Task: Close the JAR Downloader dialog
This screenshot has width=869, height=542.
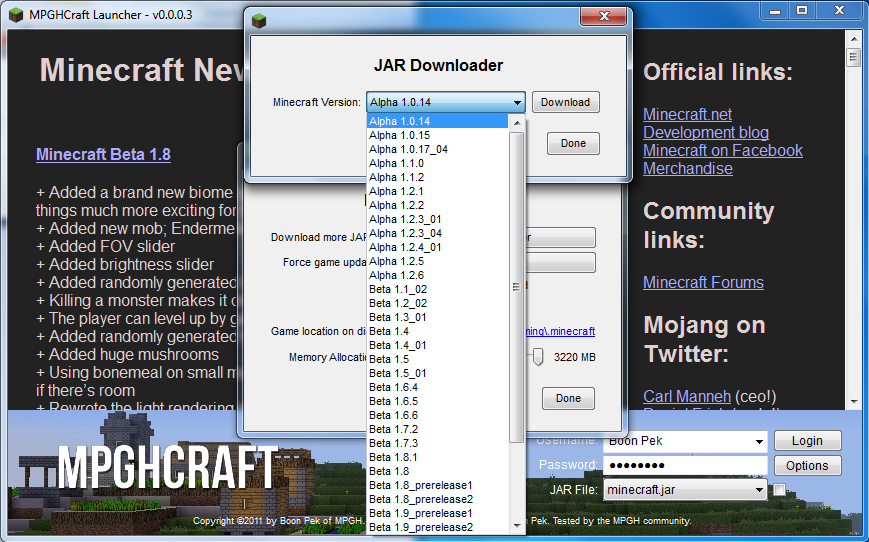Action: coord(604,16)
